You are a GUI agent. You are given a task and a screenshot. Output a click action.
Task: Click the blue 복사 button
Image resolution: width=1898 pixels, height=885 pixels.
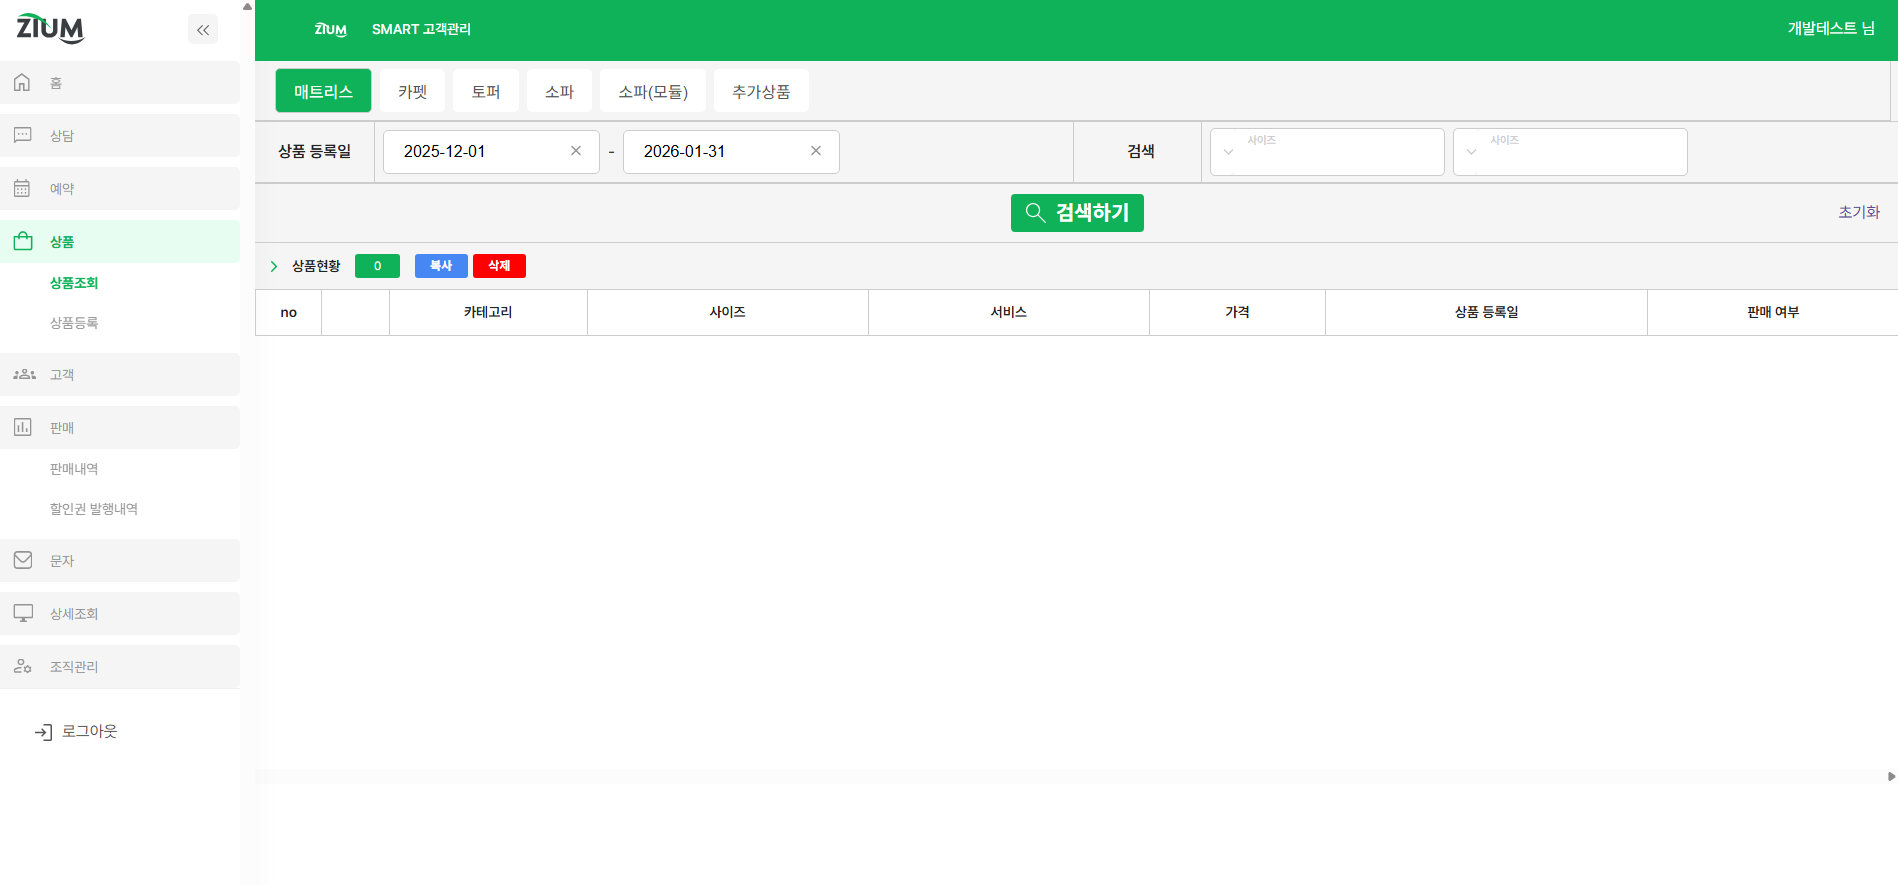(x=441, y=266)
